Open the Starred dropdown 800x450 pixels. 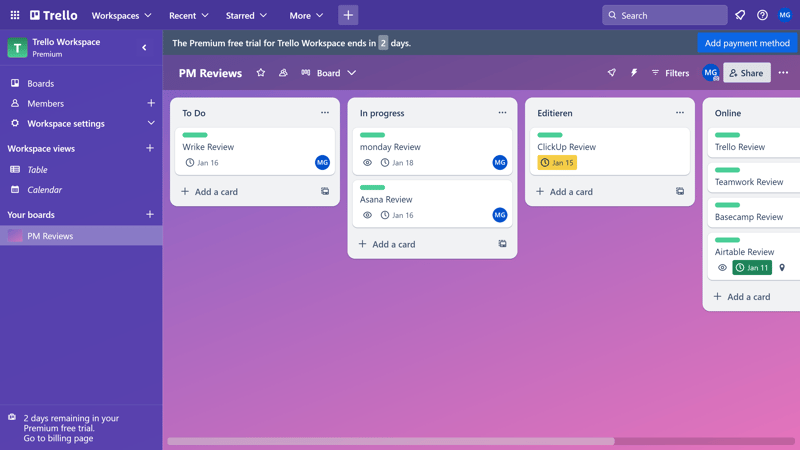click(246, 15)
